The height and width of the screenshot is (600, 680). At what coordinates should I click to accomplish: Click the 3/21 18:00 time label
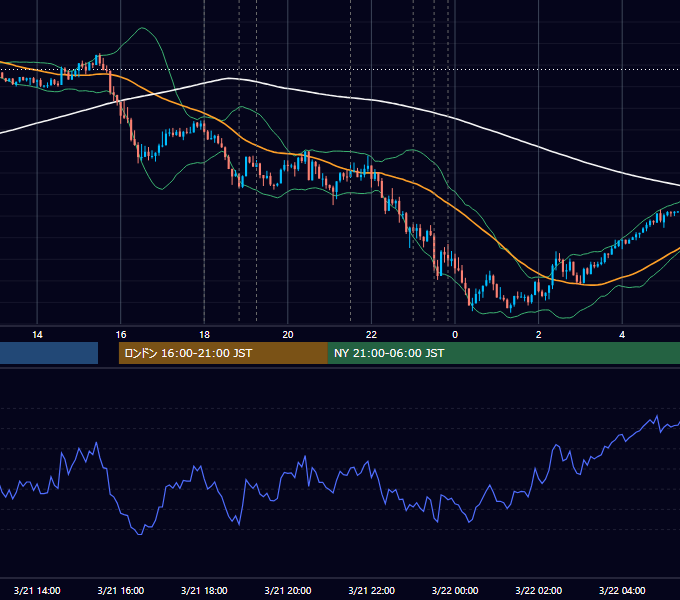204,590
